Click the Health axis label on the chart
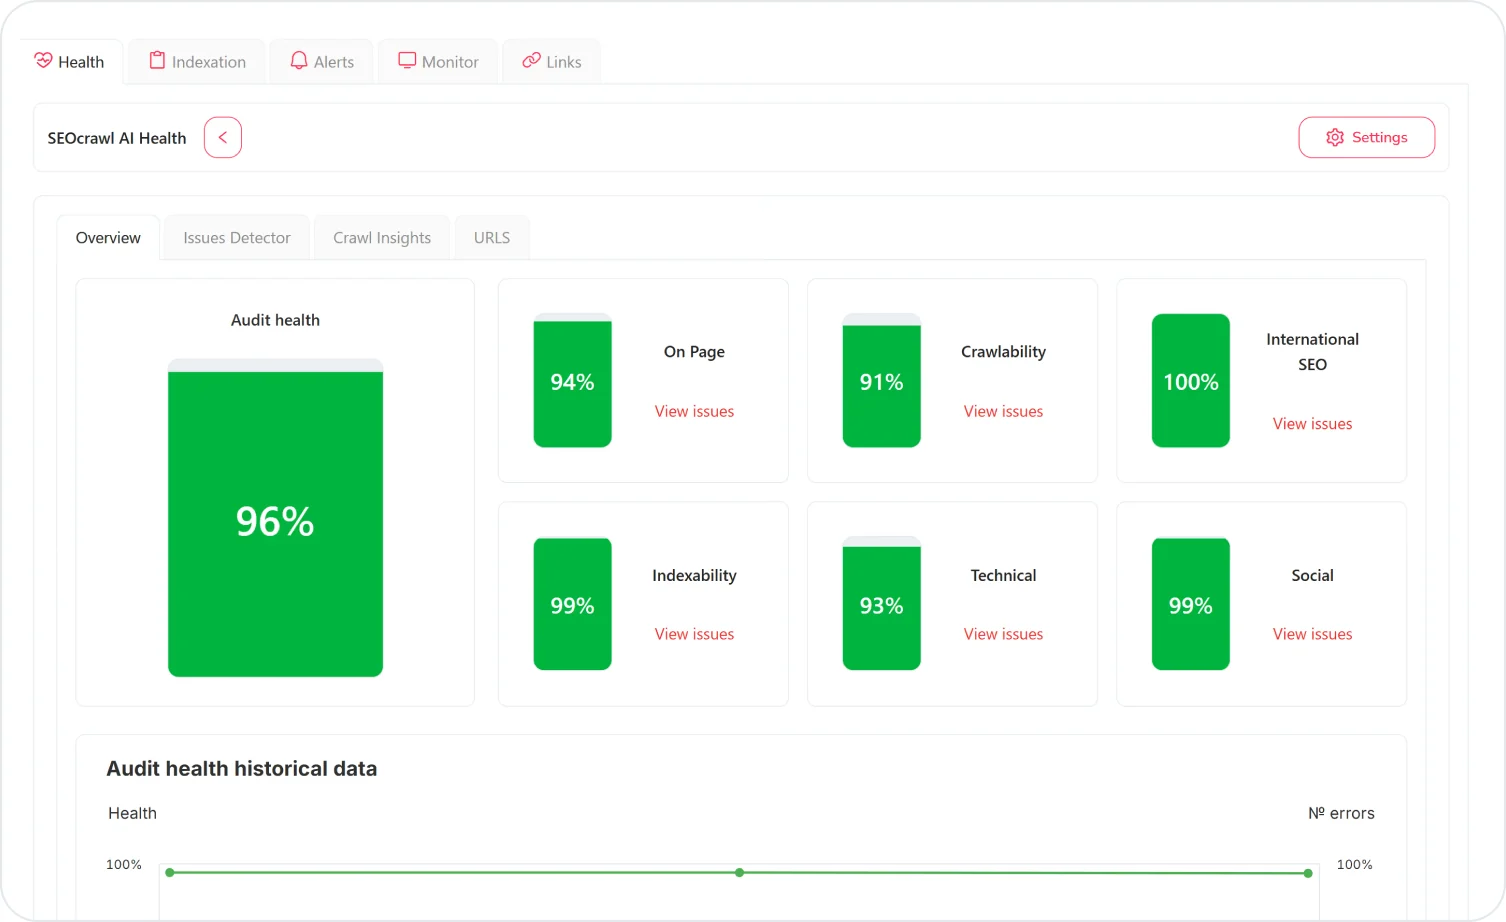 (132, 814)
